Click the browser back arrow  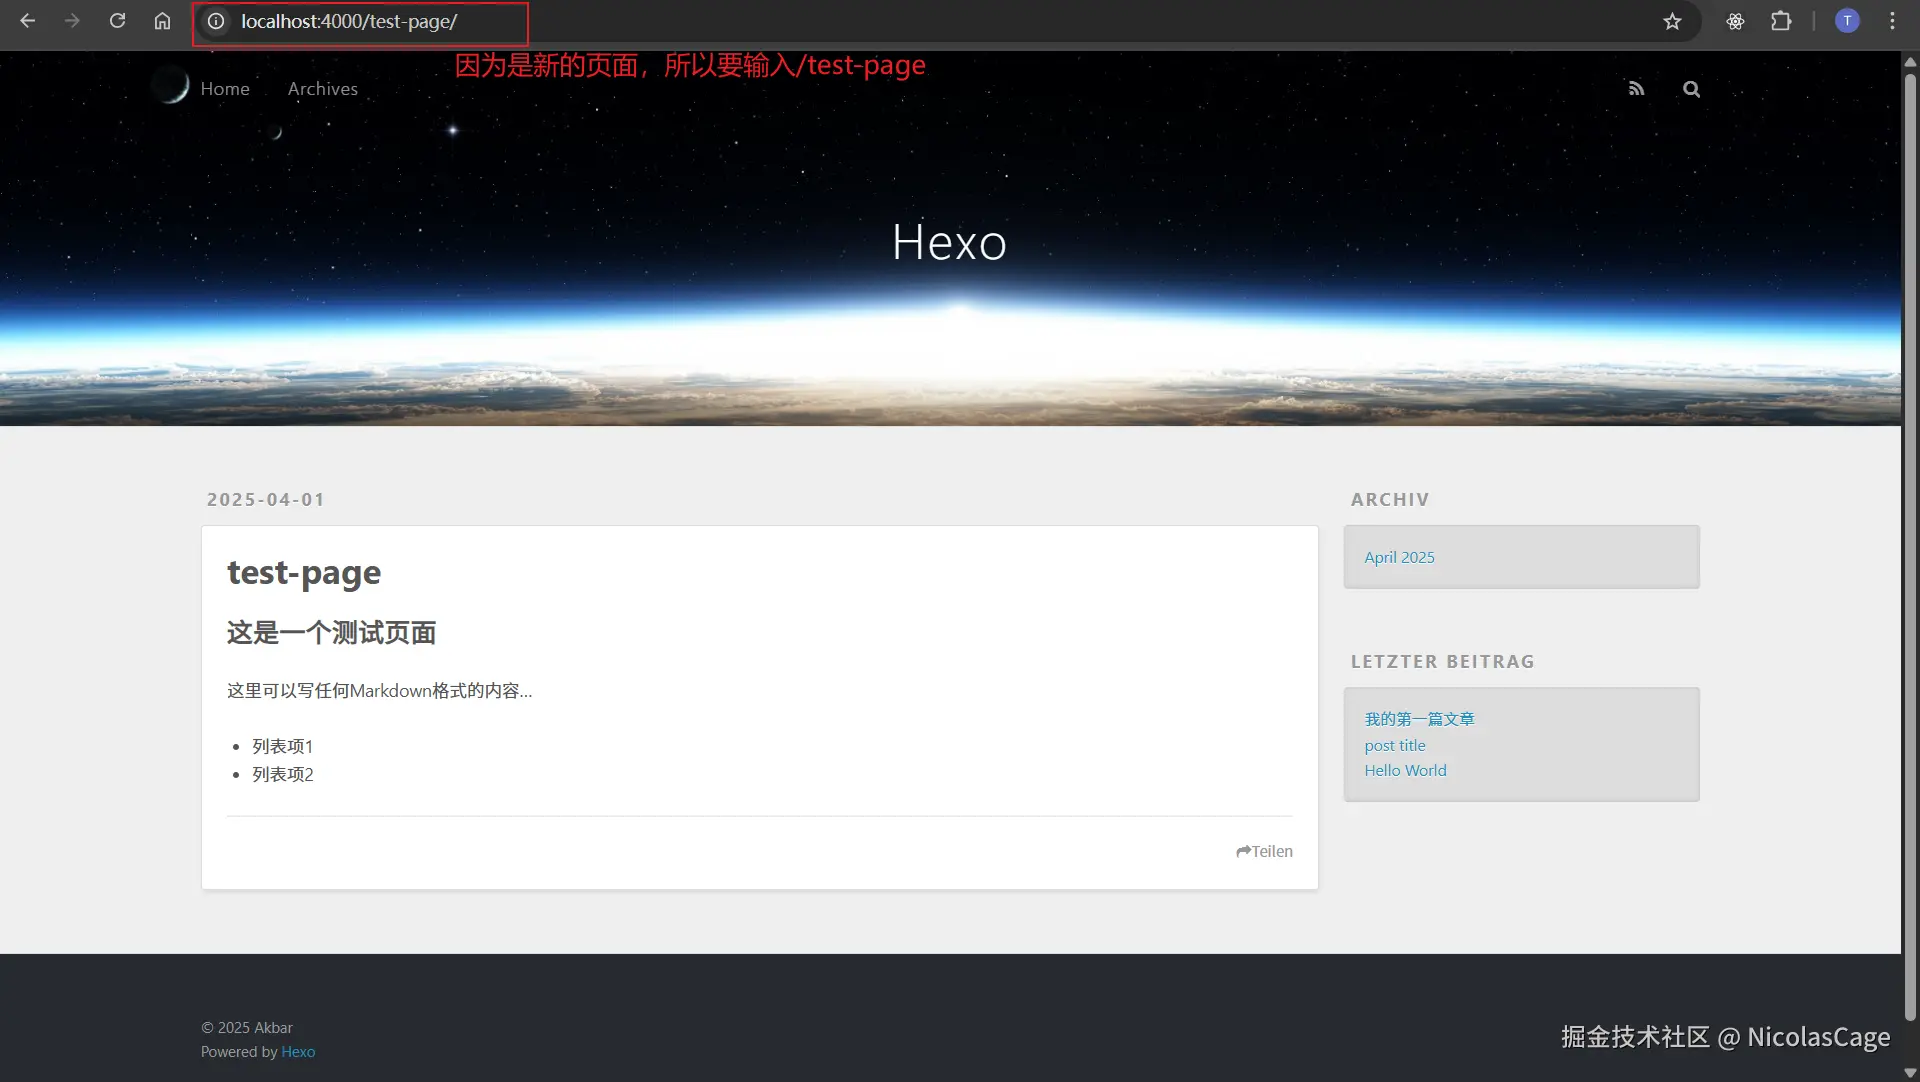point(27,21)
